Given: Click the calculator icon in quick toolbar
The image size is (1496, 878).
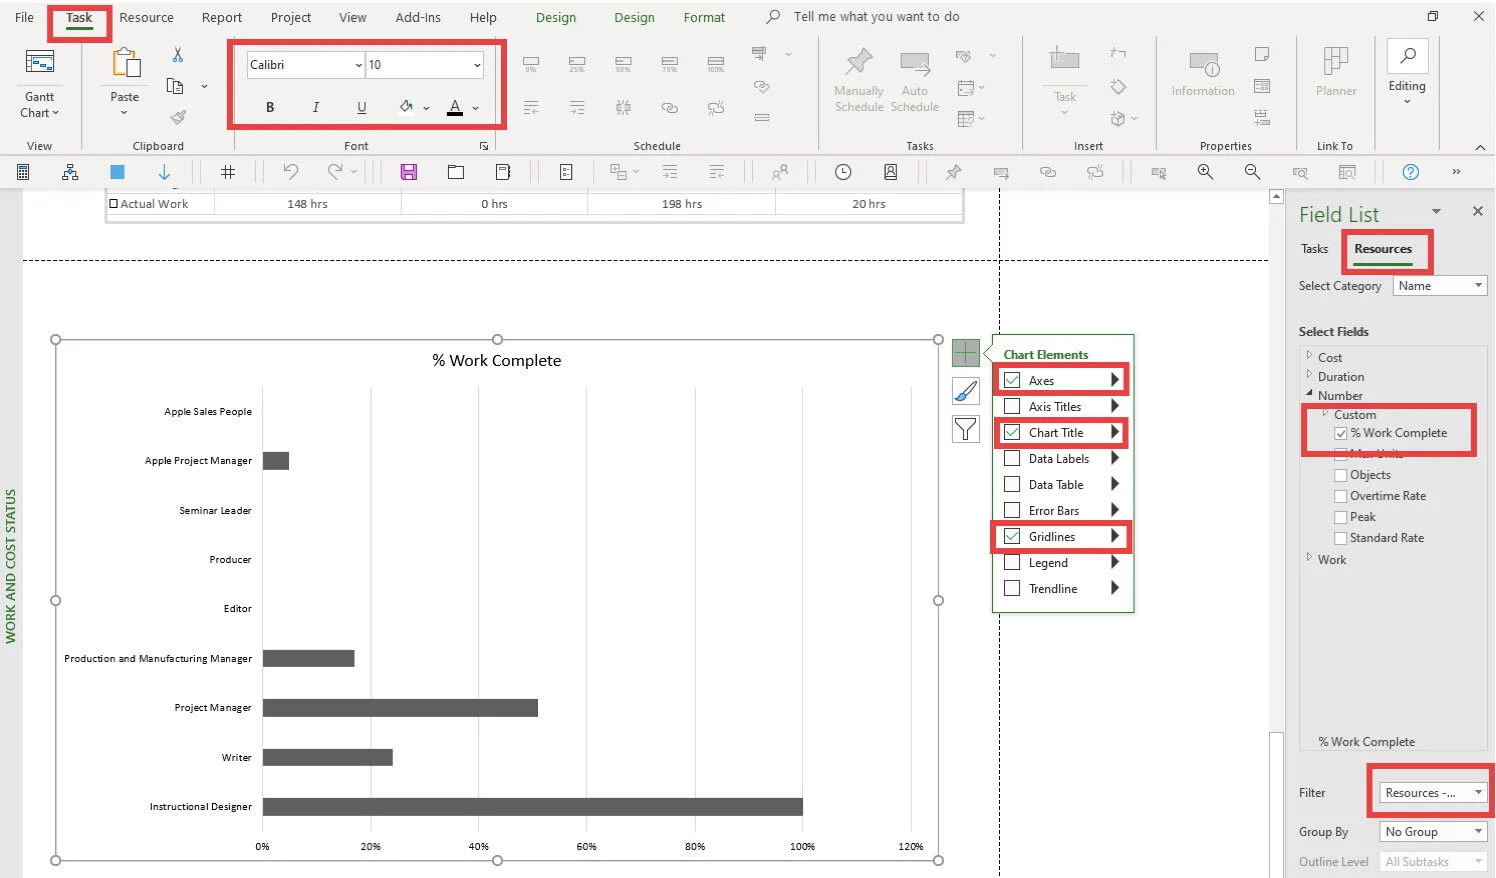Looking at the screenshot, I should coord(23,172).
